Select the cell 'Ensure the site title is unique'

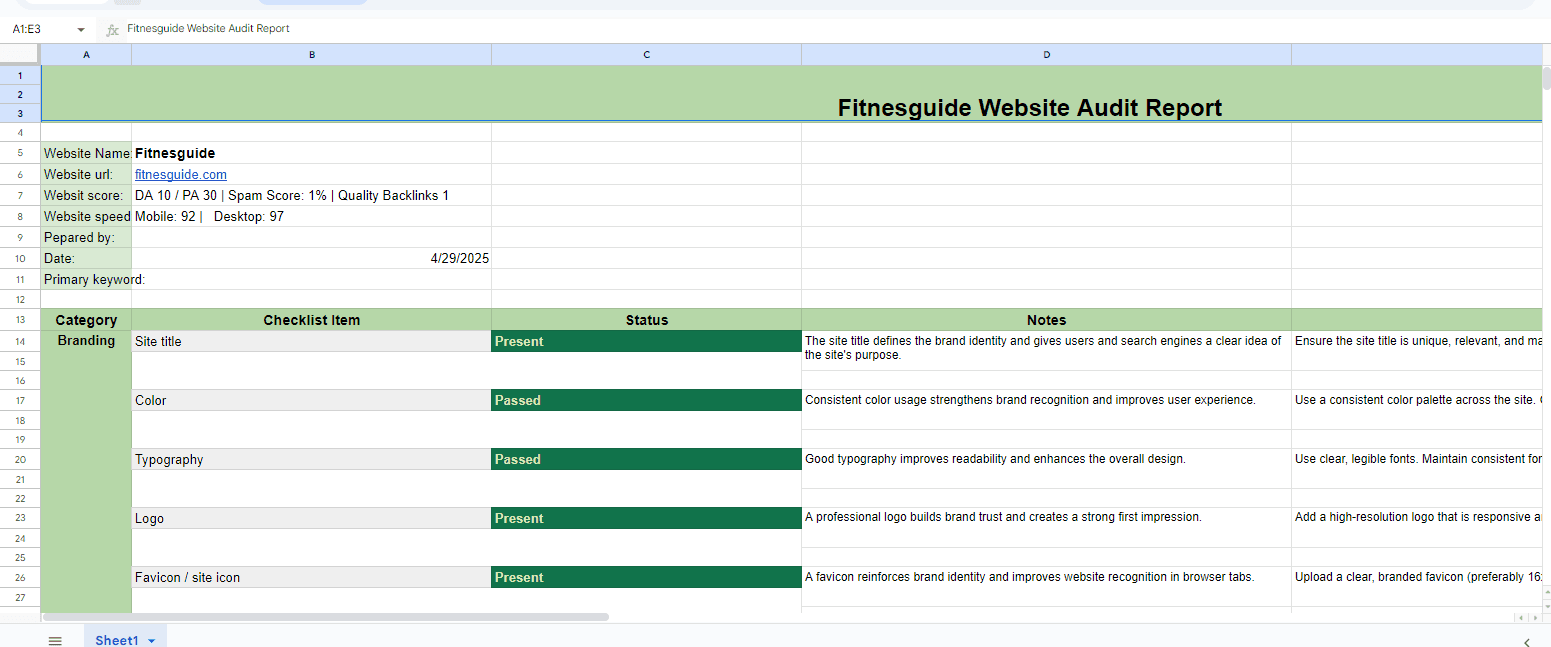[x=1416, y=350]
